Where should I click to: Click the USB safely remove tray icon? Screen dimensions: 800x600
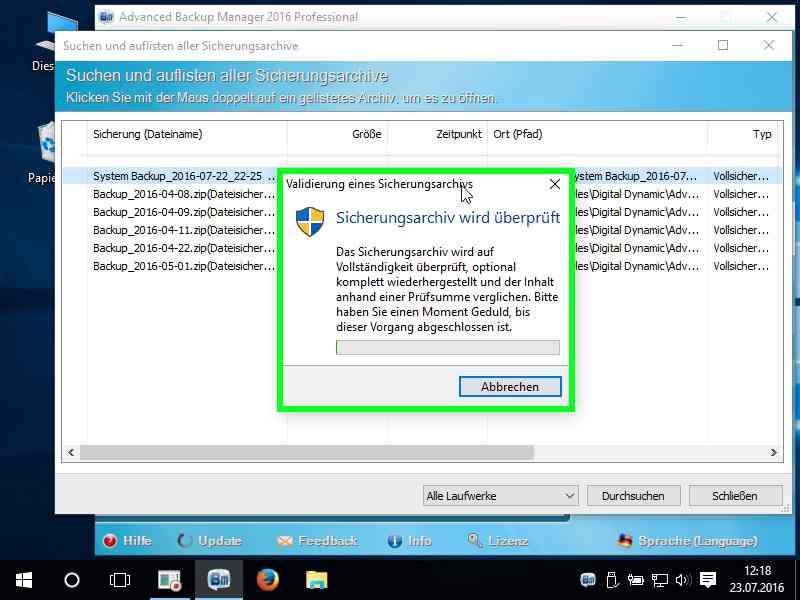(612, 580)
